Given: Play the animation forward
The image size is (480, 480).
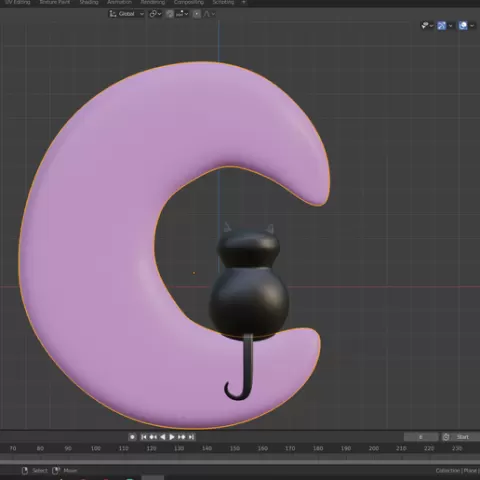Looking at the screenshot, I should pyautogui.click(x=172, y=437).
